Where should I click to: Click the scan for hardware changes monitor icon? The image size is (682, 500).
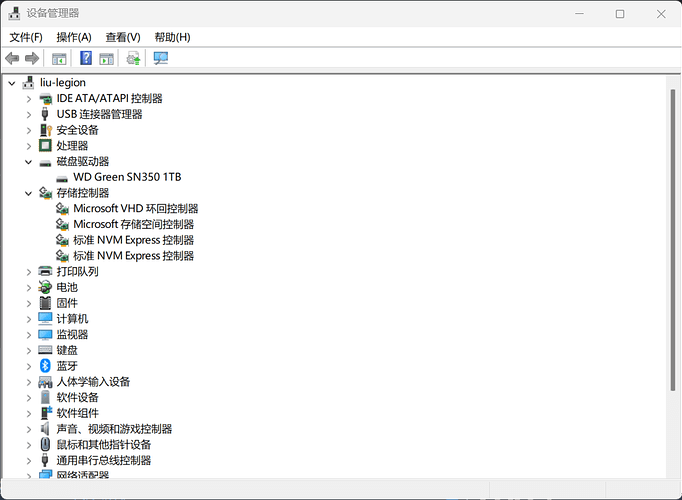160,58
